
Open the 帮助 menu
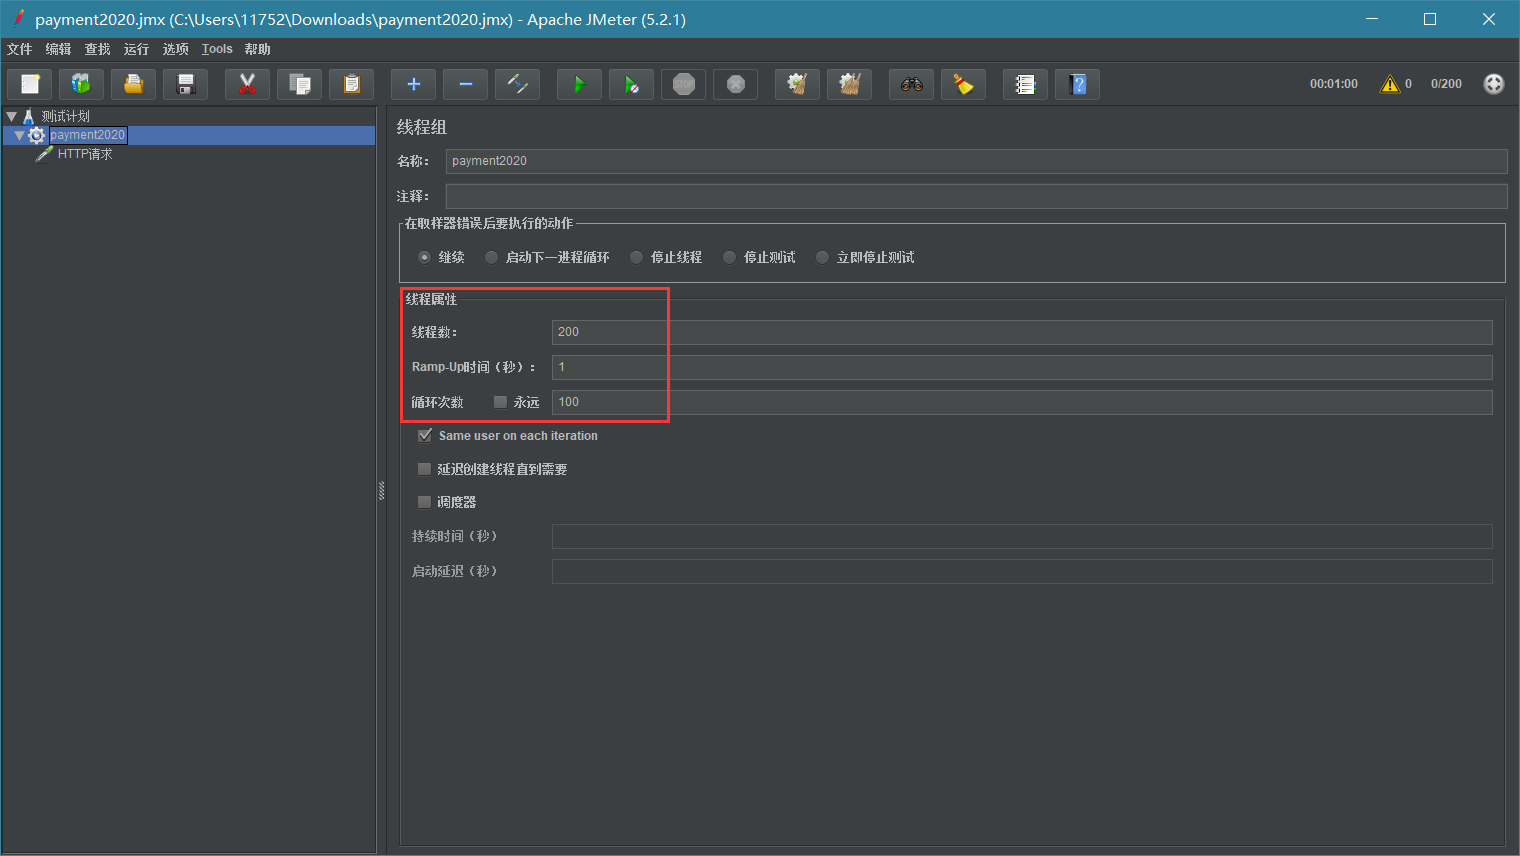[x=257, y=49]
